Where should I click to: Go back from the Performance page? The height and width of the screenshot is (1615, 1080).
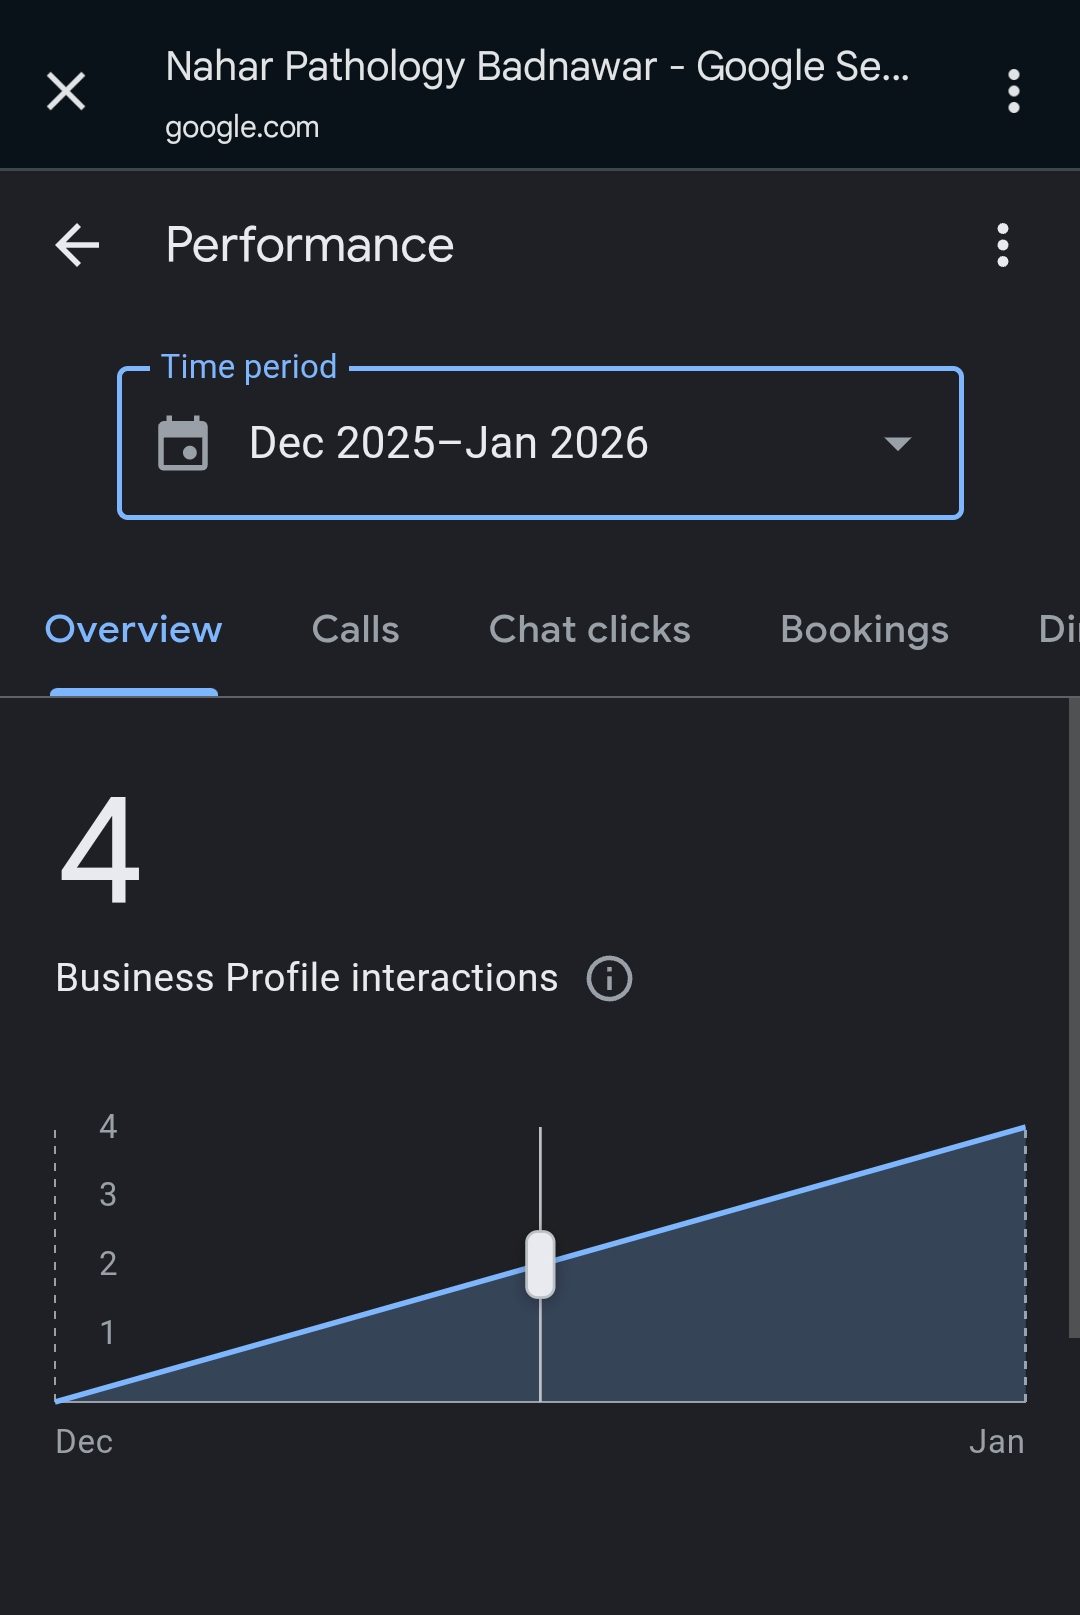pyautogui.click(x=77, y=245)
